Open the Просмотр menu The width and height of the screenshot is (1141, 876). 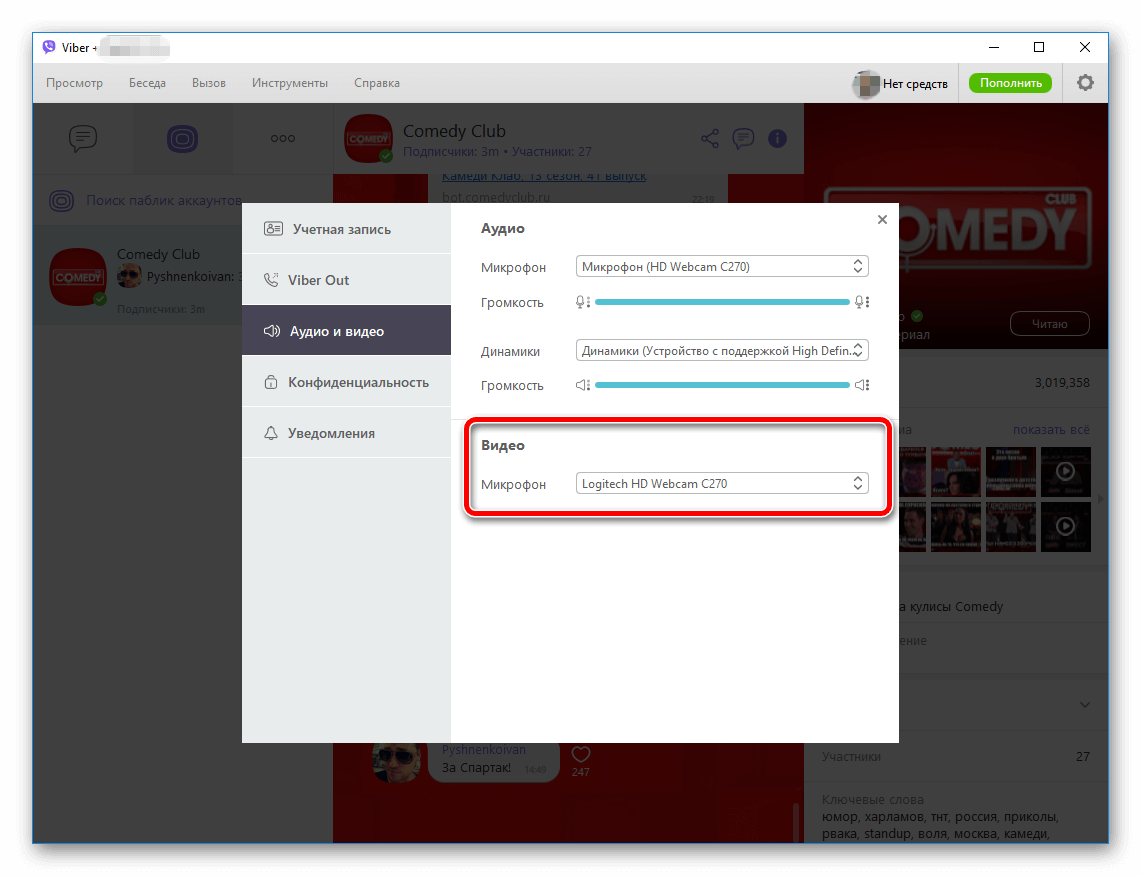point(74,83)
